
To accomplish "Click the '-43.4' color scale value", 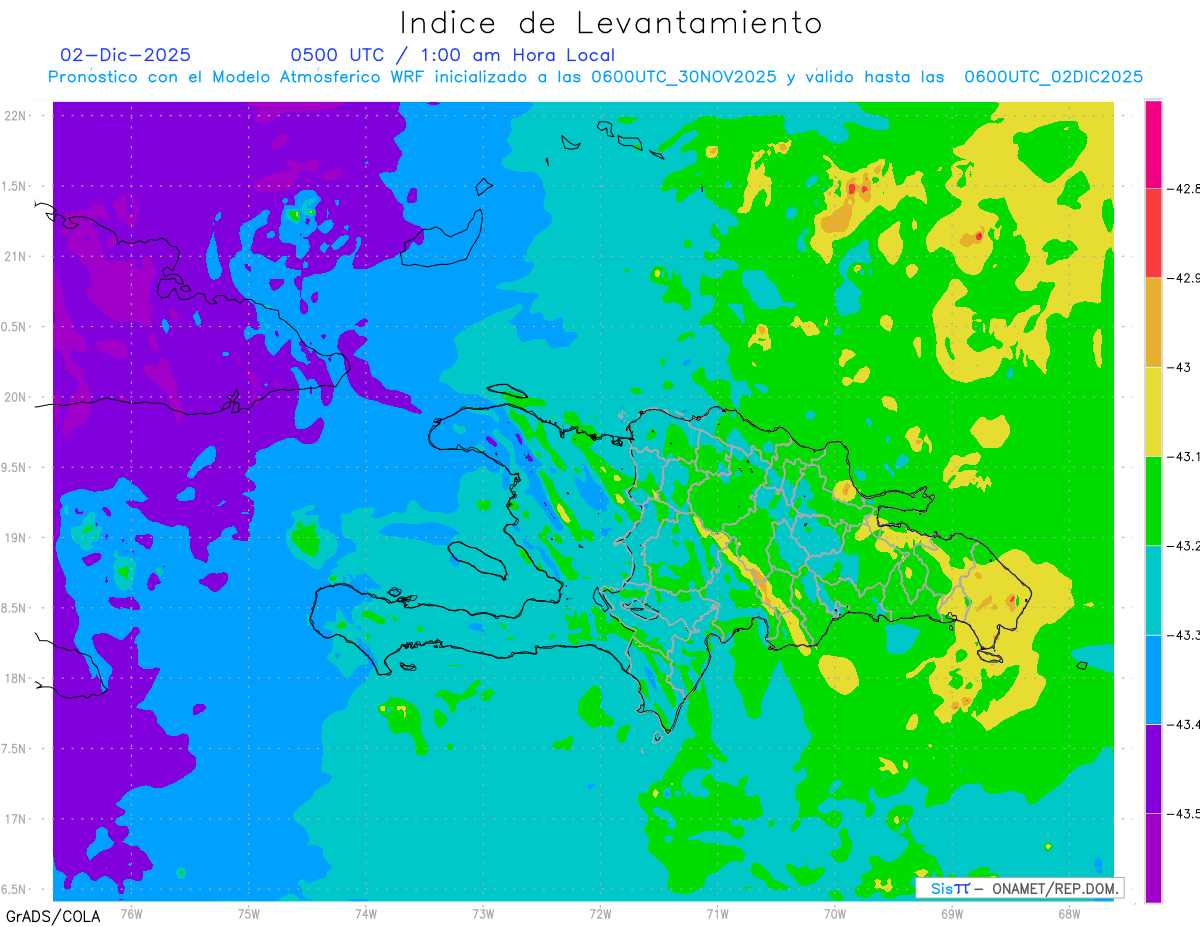I will (1182, 724).
